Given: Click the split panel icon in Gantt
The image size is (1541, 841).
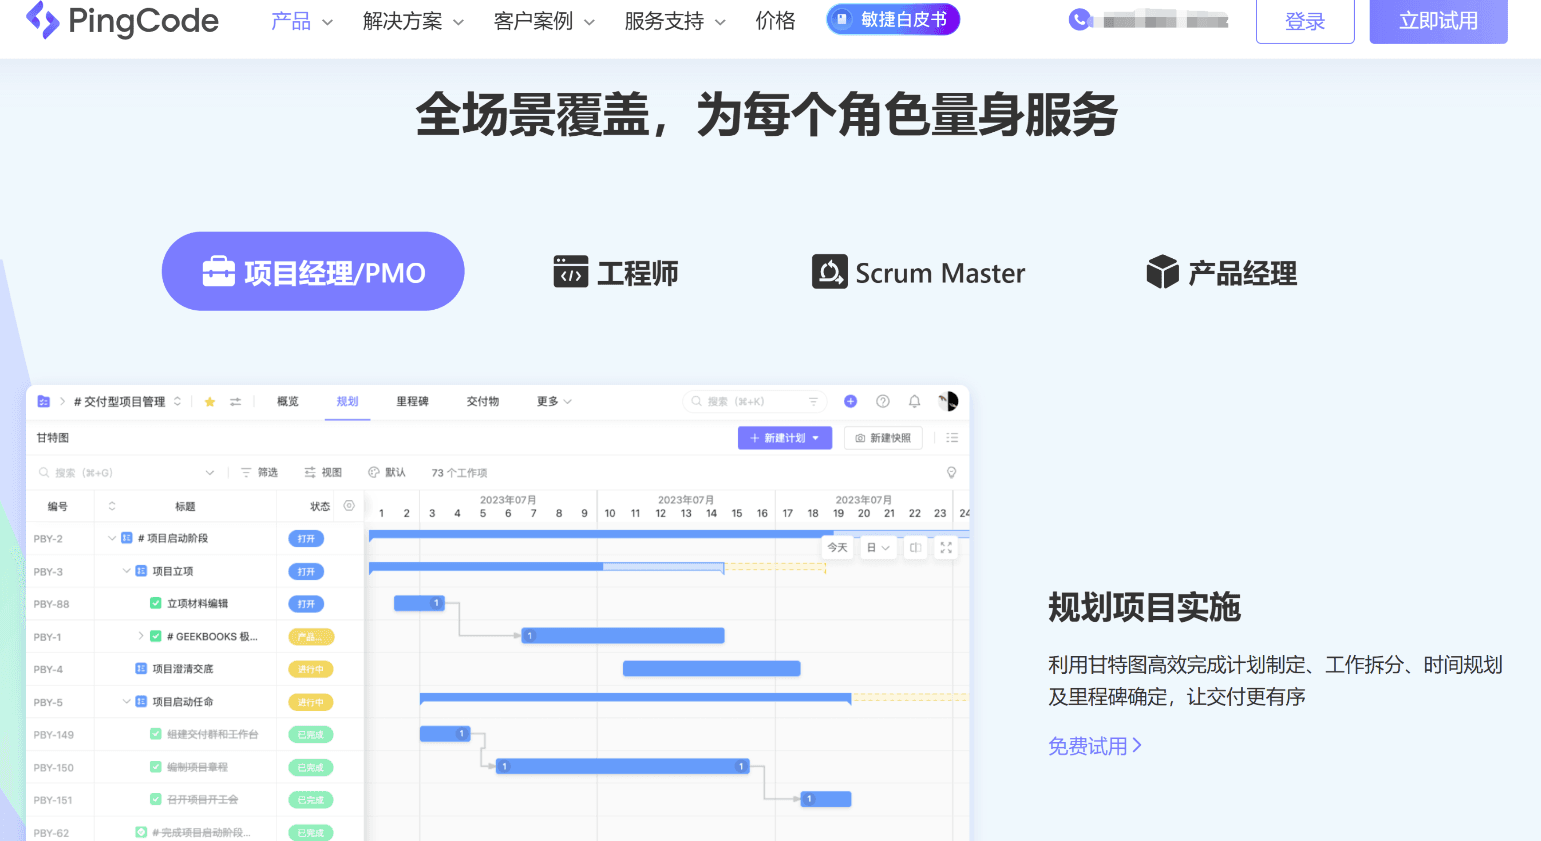Looking at the screenshot, I should click(x=915, y=548).
